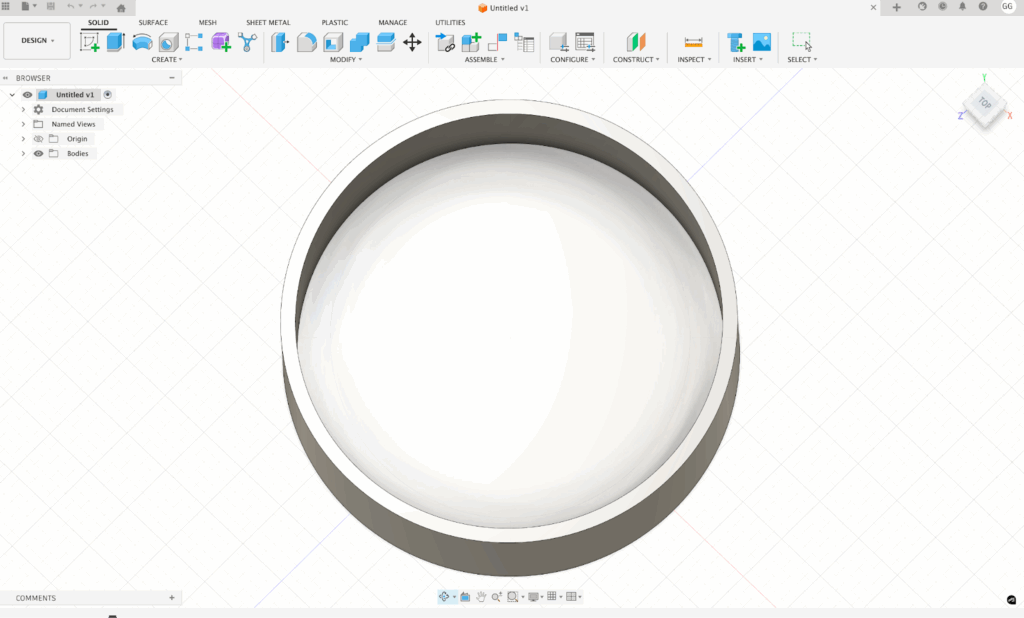The width and height of the screenshot is (1024, 618).
Task: Show the Origin folder with eye icon
Action: [x=38, y=139]
